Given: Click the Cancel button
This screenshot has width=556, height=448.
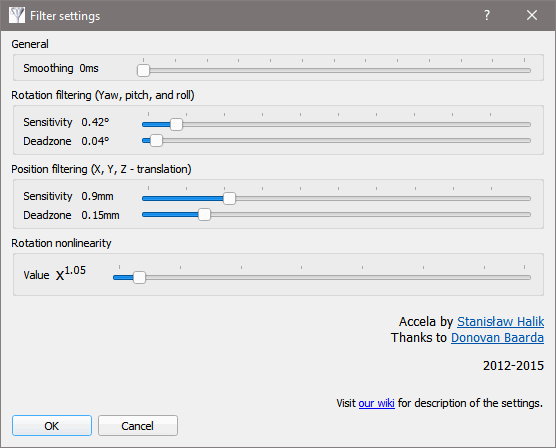Looking at the screenshot, I should (x=138, y=425).
